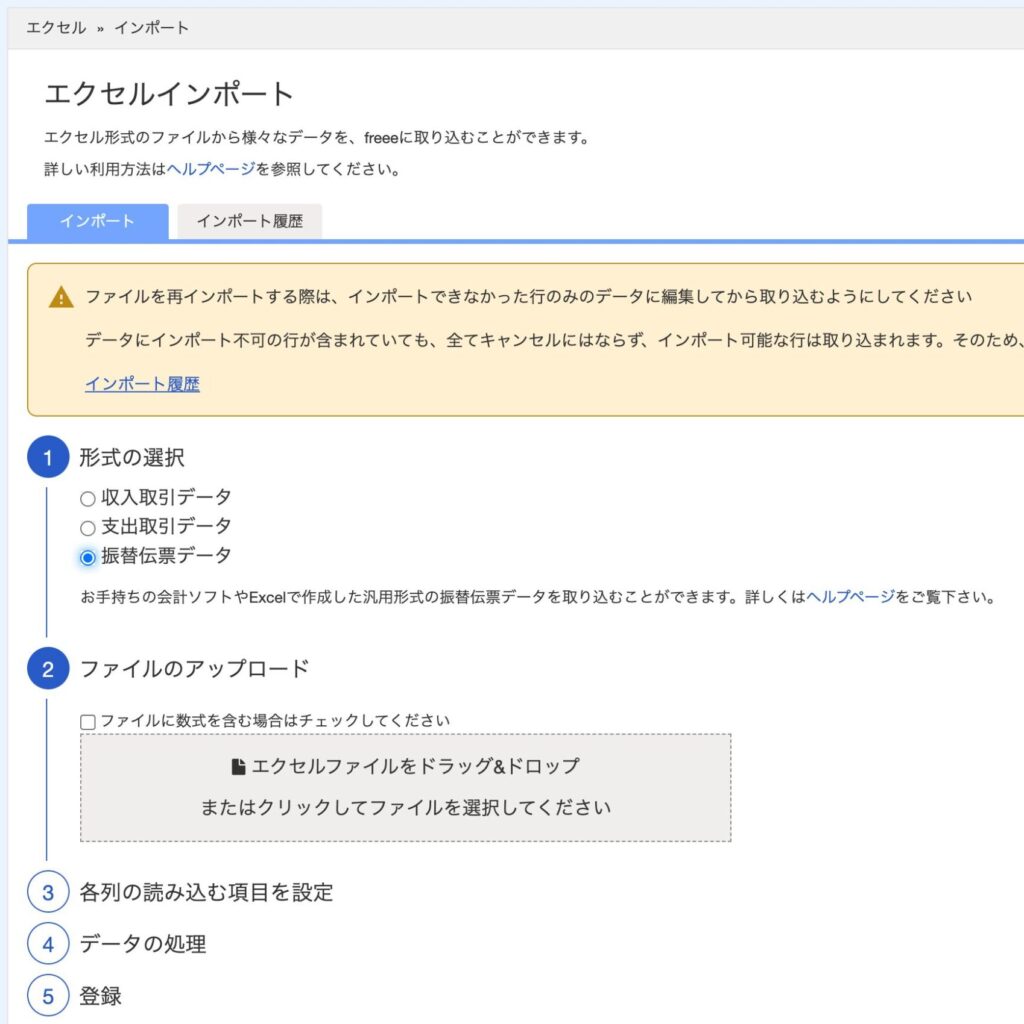The image size is (1024, 1024).
Task: Check the ファイルに数式を含む場合 checkbox
Action: point(88,722)
